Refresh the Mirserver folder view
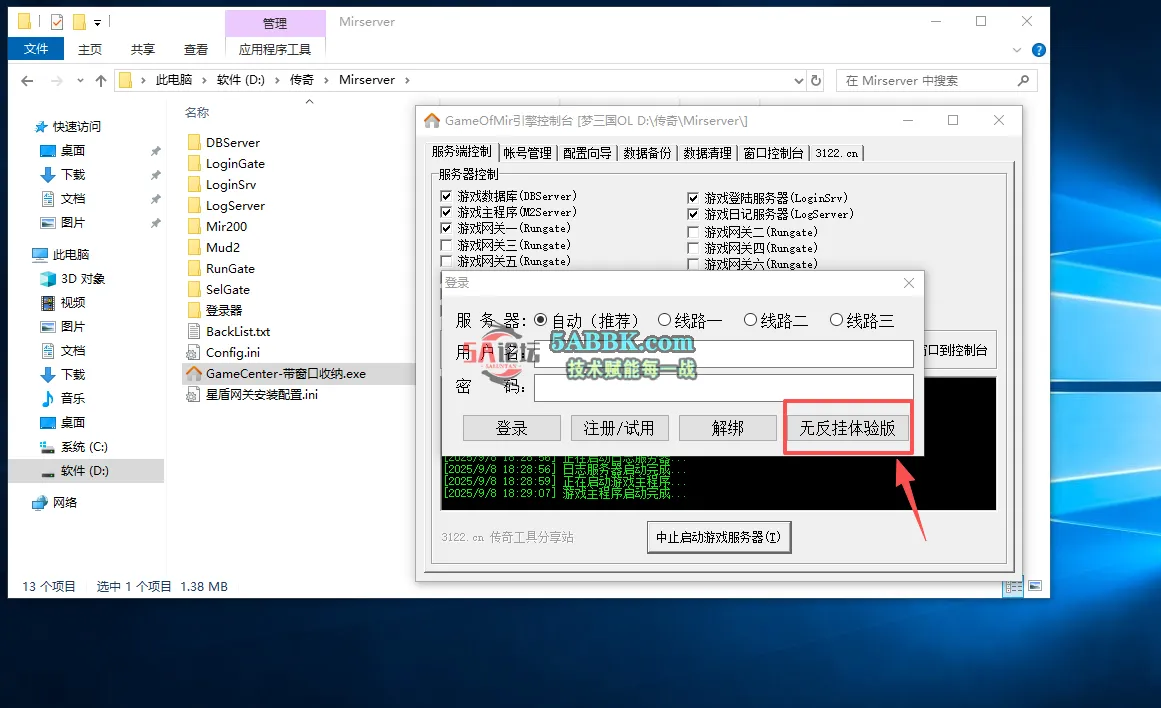Image resolution: width=1161 pixels, height=708 pixels. pyautogui.click(x=816, y=80)
